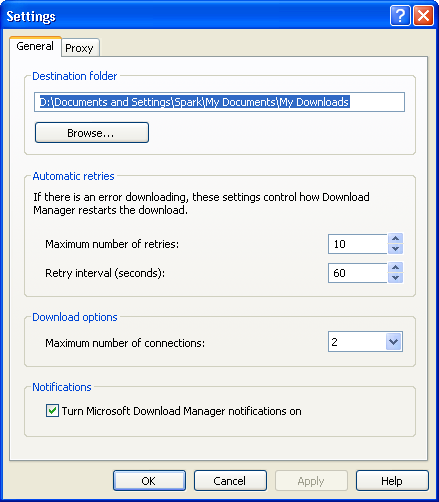Screen dimensions: 439x502
Task: Click the question mark help icon in title bar
Action: coord(400,15)
